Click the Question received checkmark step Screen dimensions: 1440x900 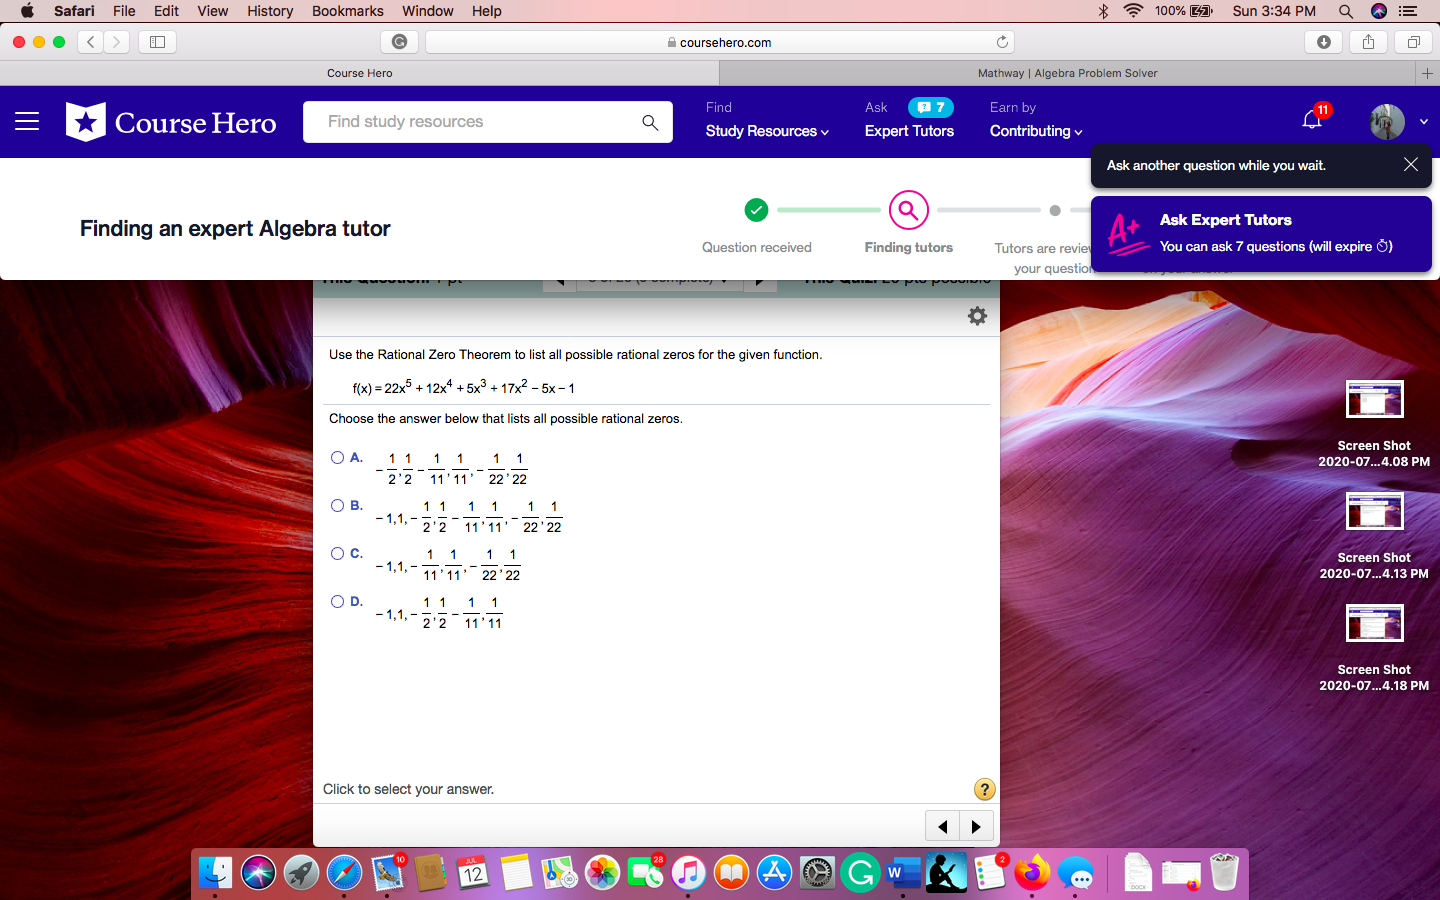pos(756,210)
